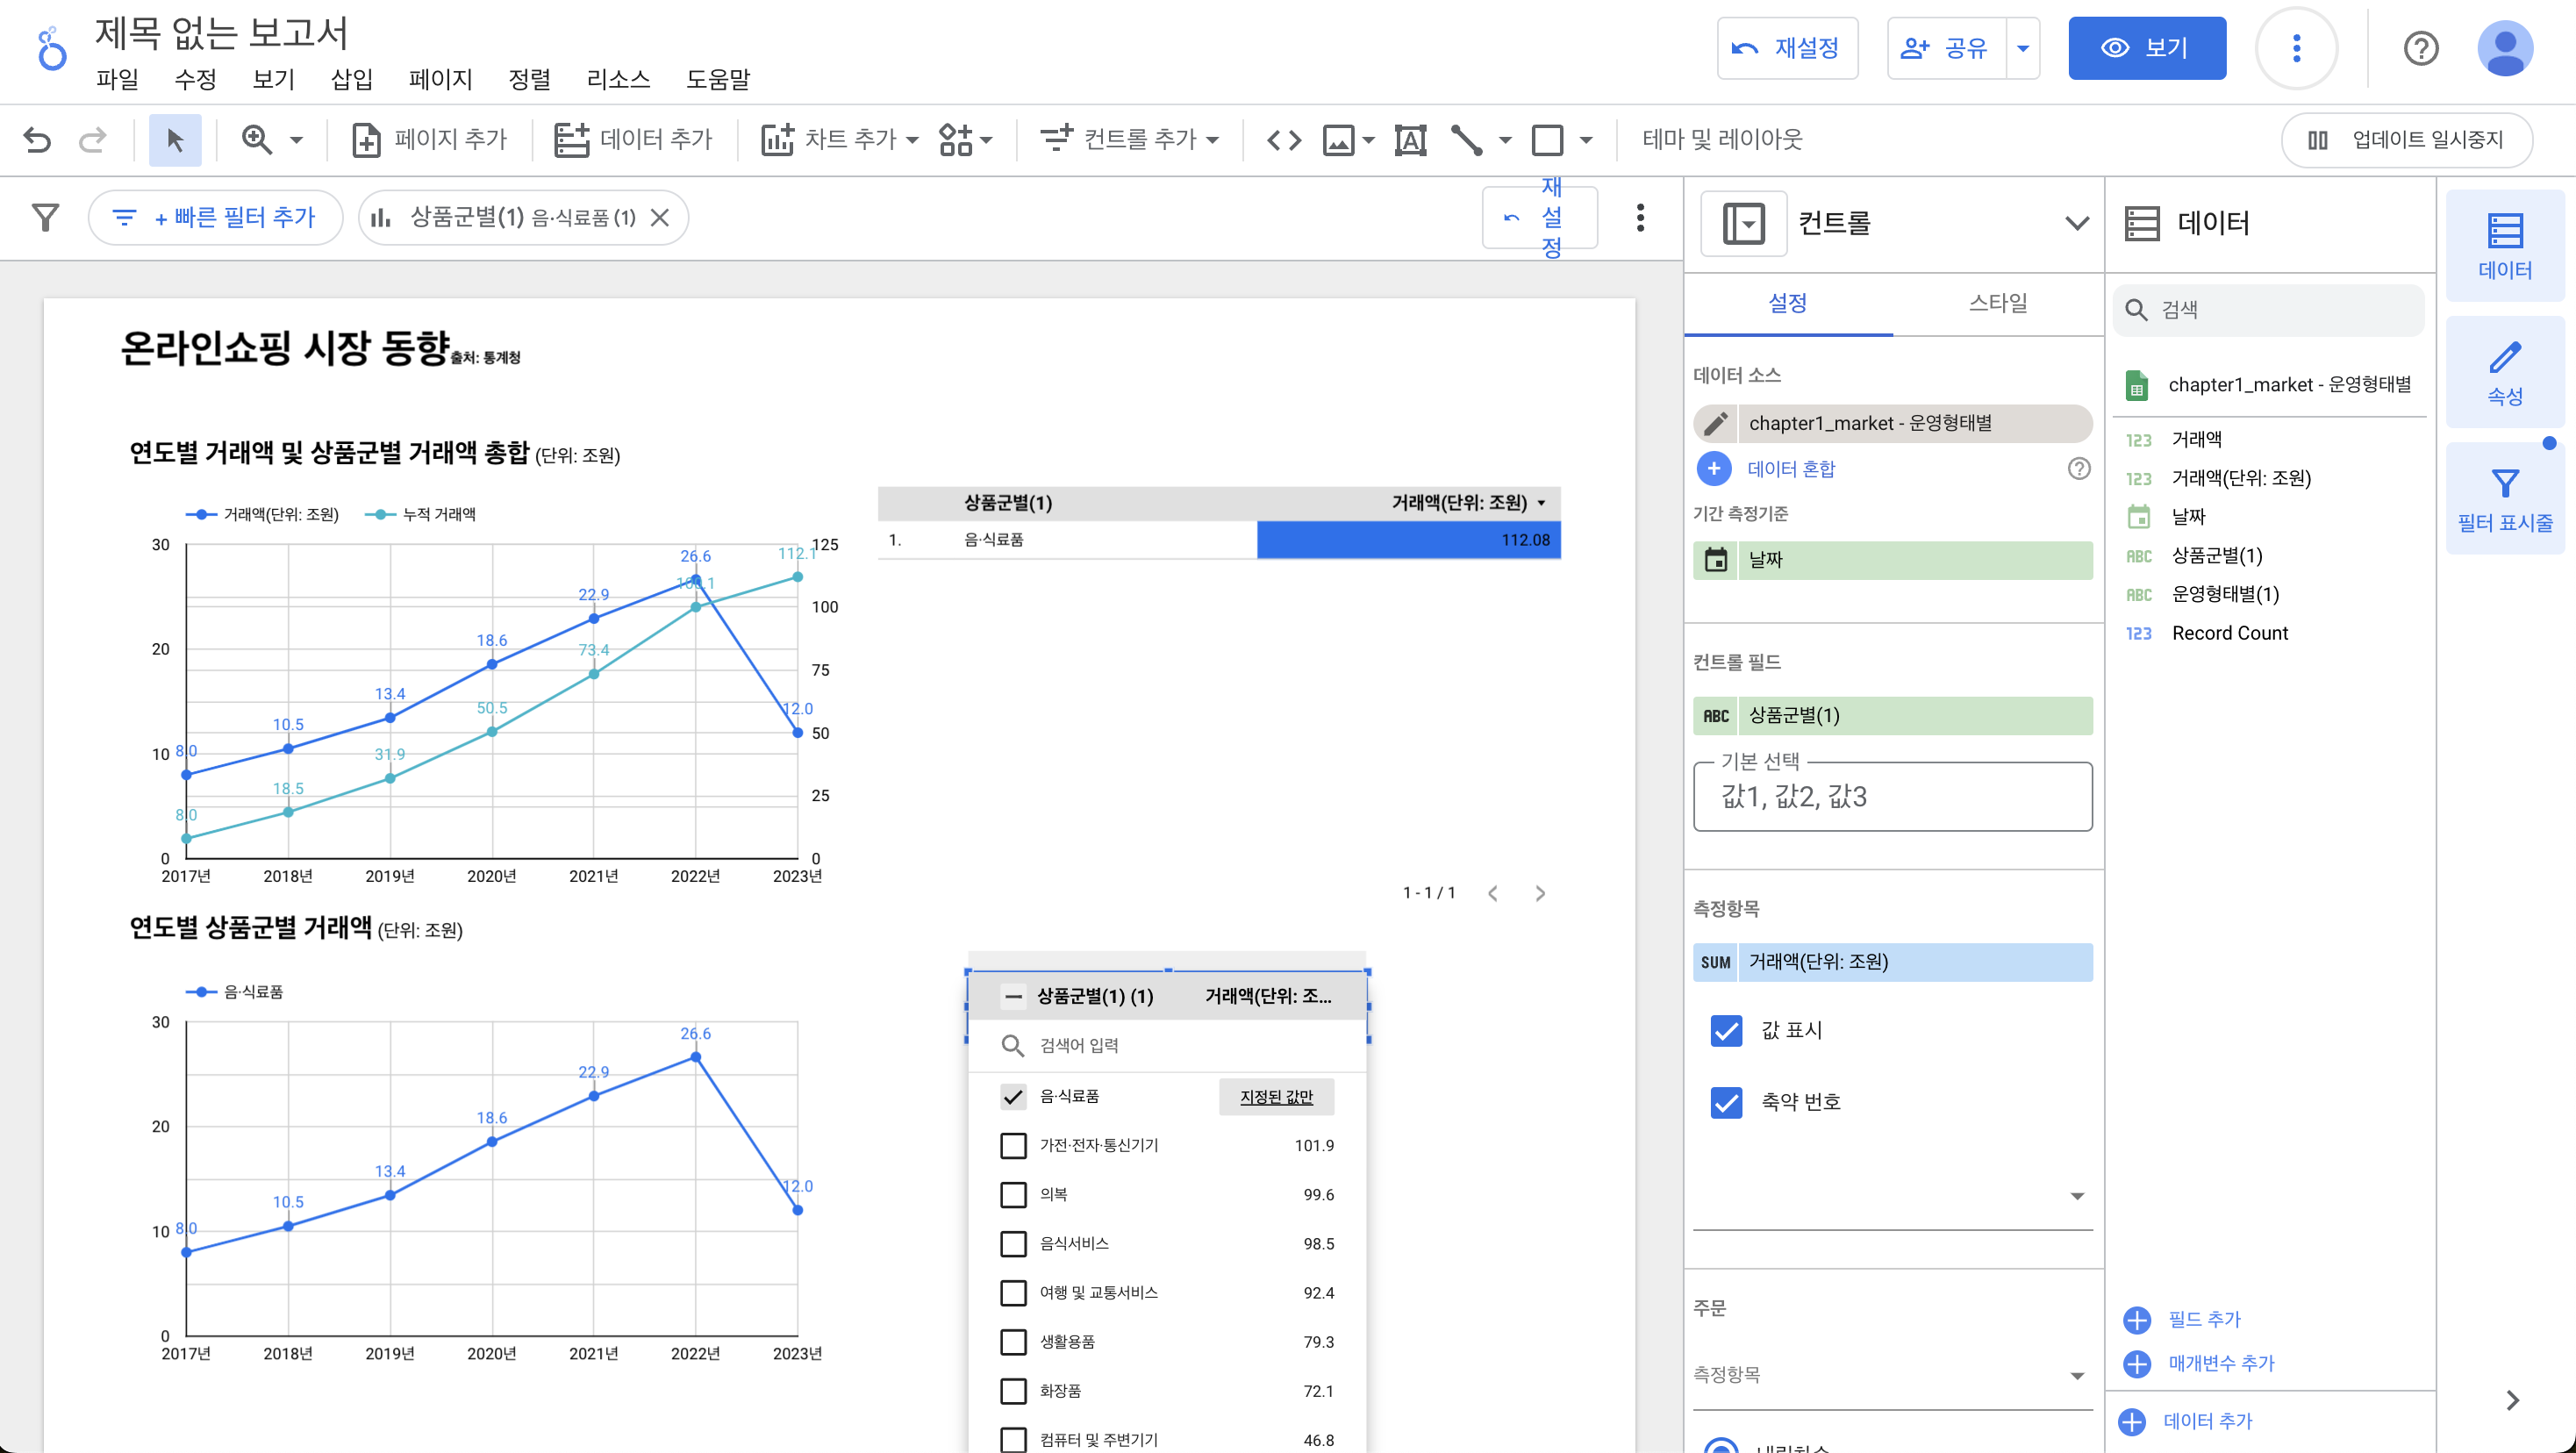Screen dimensions: 2576x1453
Task: Open the 필터 표시줄 filter bar panel
Action: pos(2504,499)
